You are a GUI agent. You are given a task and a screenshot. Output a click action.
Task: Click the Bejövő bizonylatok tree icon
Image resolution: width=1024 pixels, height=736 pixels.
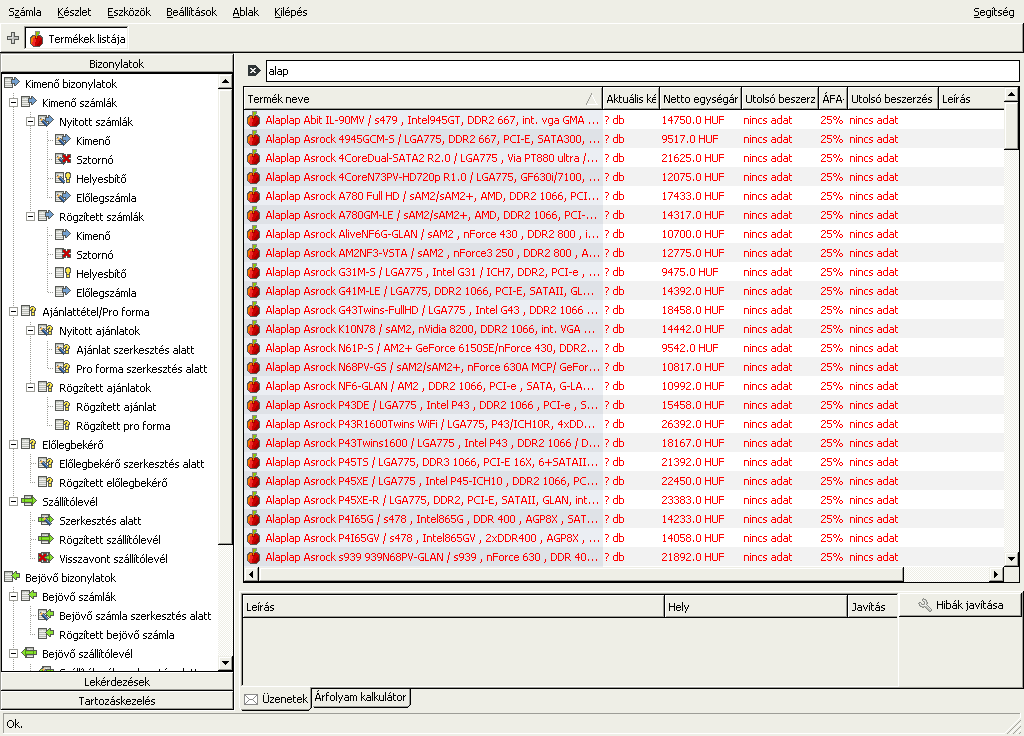[12, 577]
